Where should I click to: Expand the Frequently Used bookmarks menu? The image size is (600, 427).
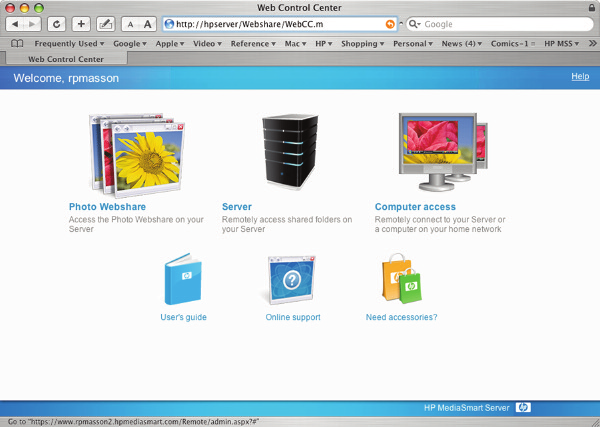tap(69, 44)
